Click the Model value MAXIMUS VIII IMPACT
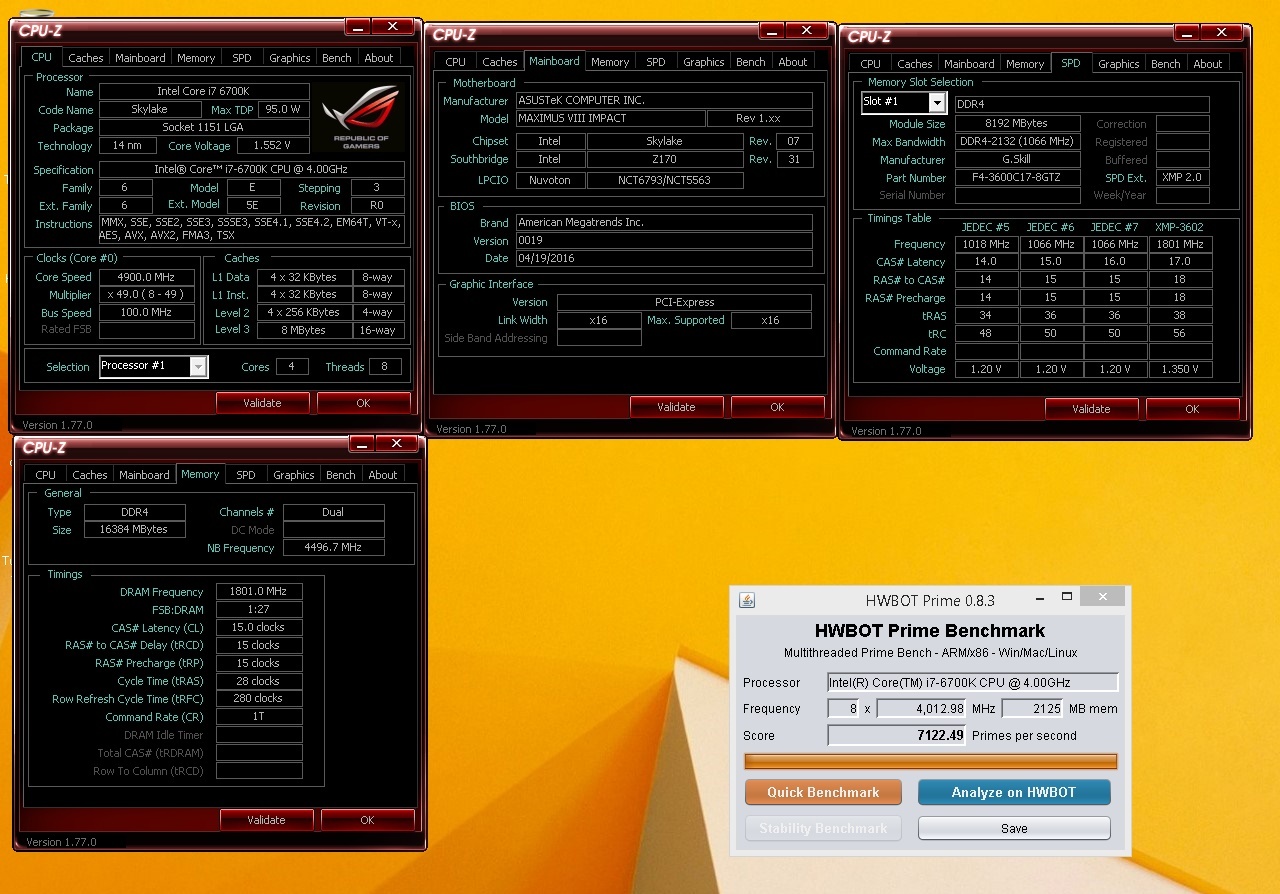 coord(609,118)
